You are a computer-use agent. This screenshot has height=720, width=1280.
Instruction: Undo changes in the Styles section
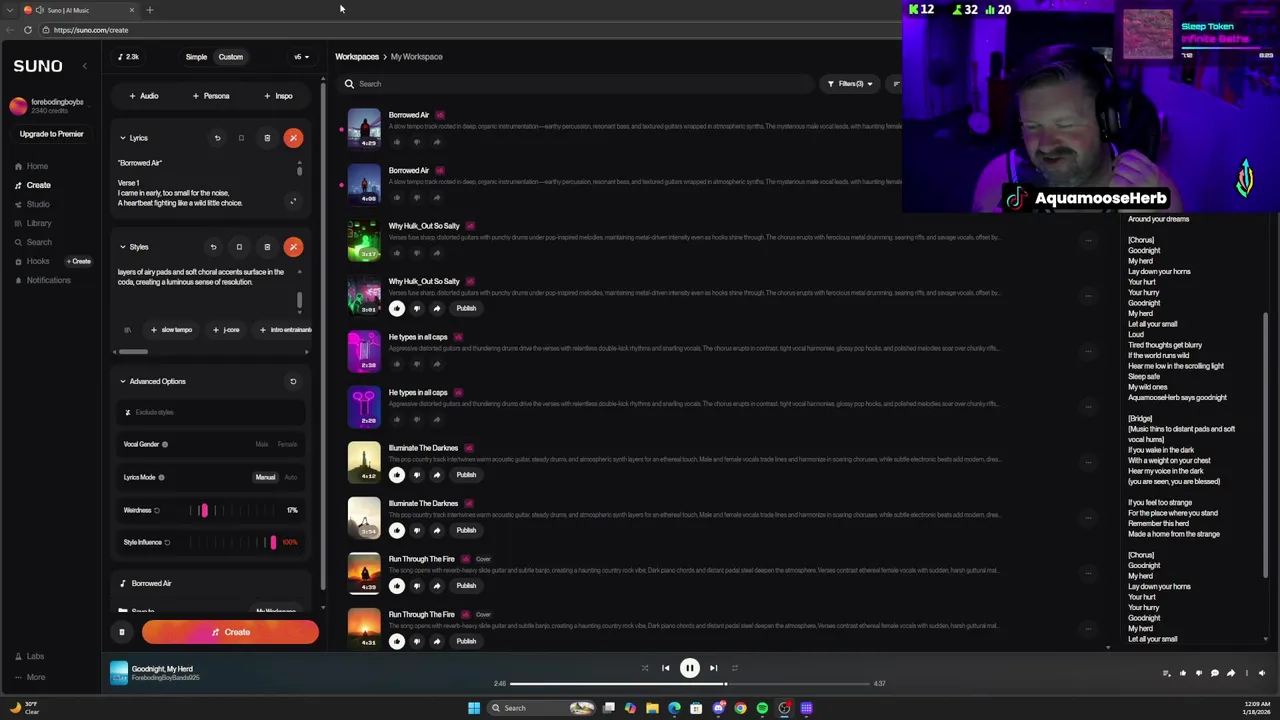(213, 247)
